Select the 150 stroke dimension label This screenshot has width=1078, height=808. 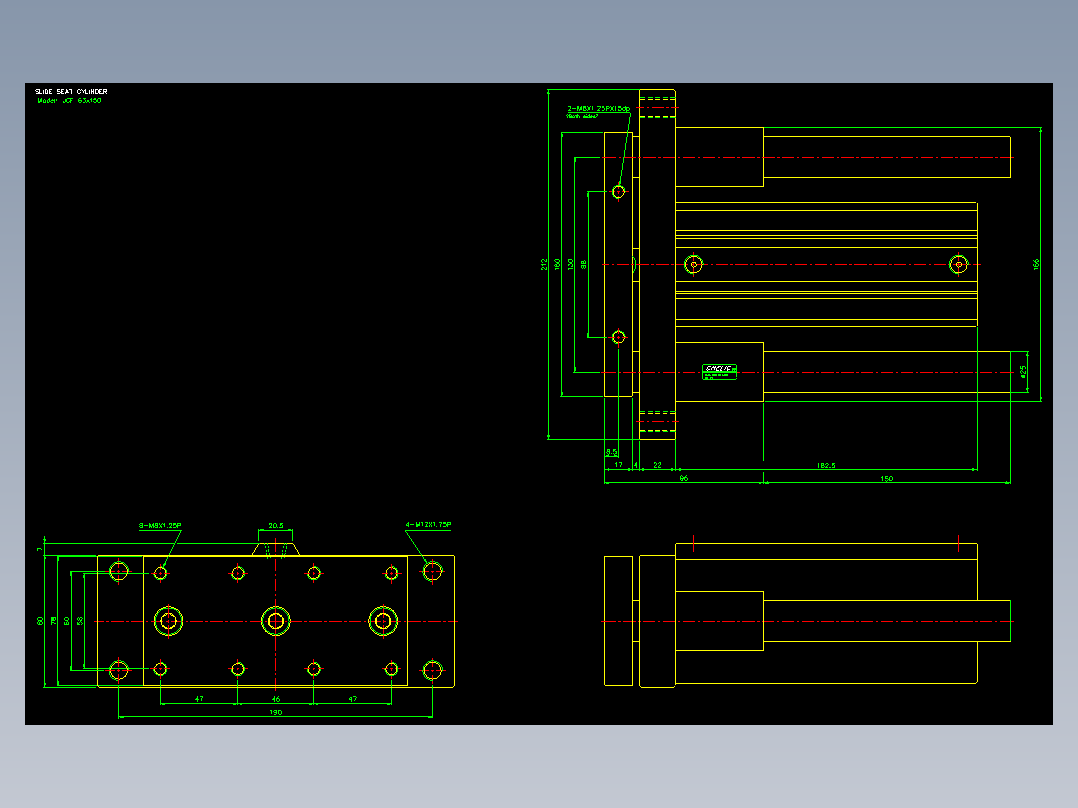886,479
